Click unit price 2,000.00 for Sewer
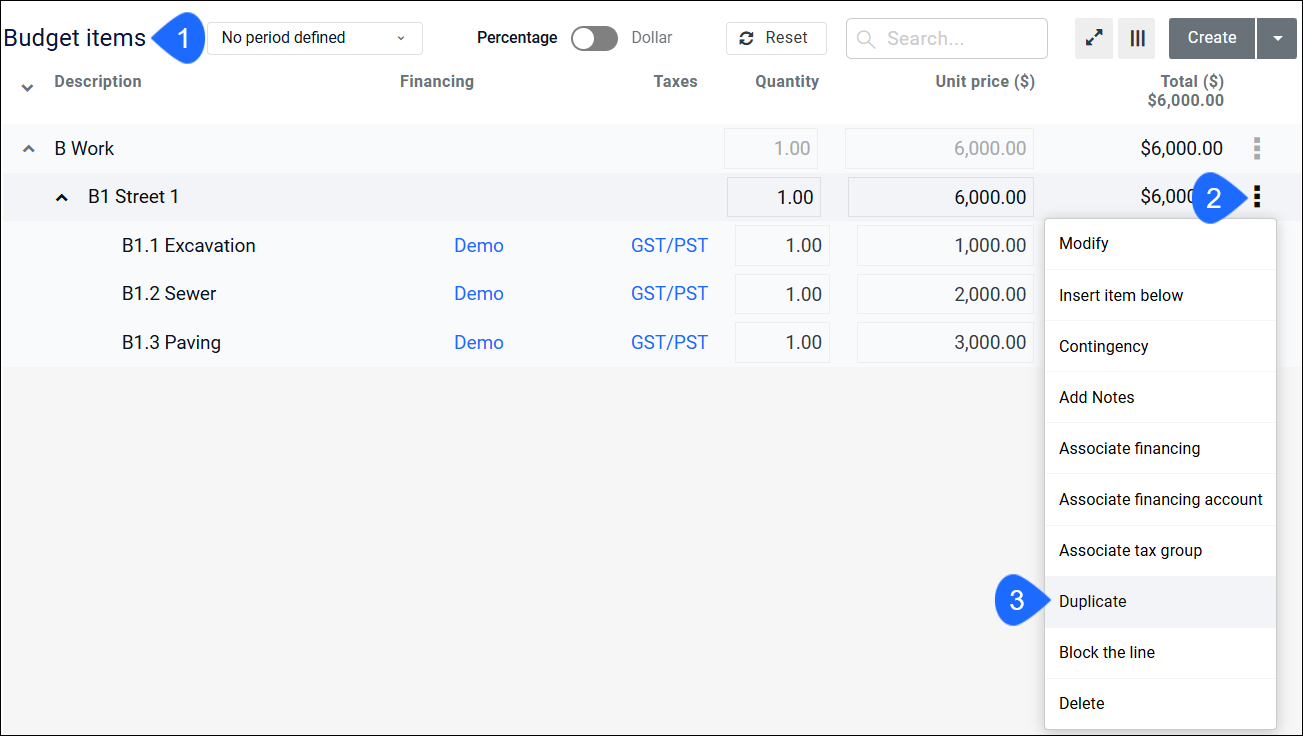This screenshot has height=736, width=1303. [945, 294]
